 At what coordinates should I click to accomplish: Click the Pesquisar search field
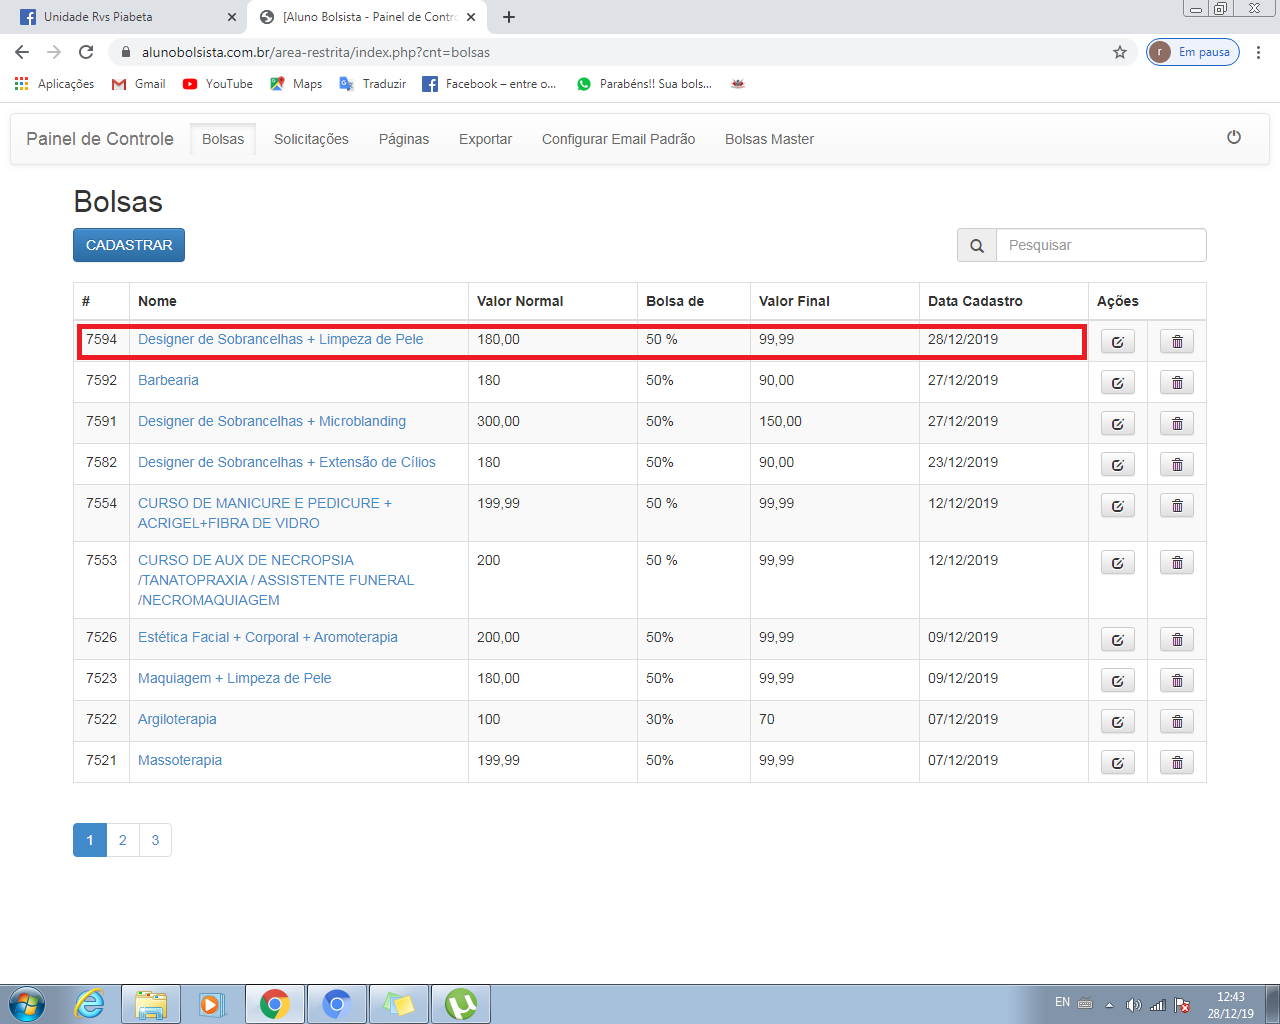pyautogui.click(x=1100, y=245)
